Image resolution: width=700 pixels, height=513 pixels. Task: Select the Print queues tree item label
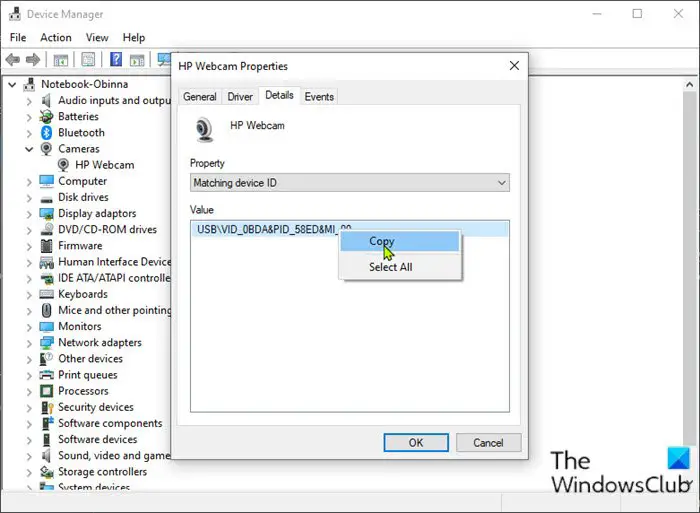click(88, 375)
